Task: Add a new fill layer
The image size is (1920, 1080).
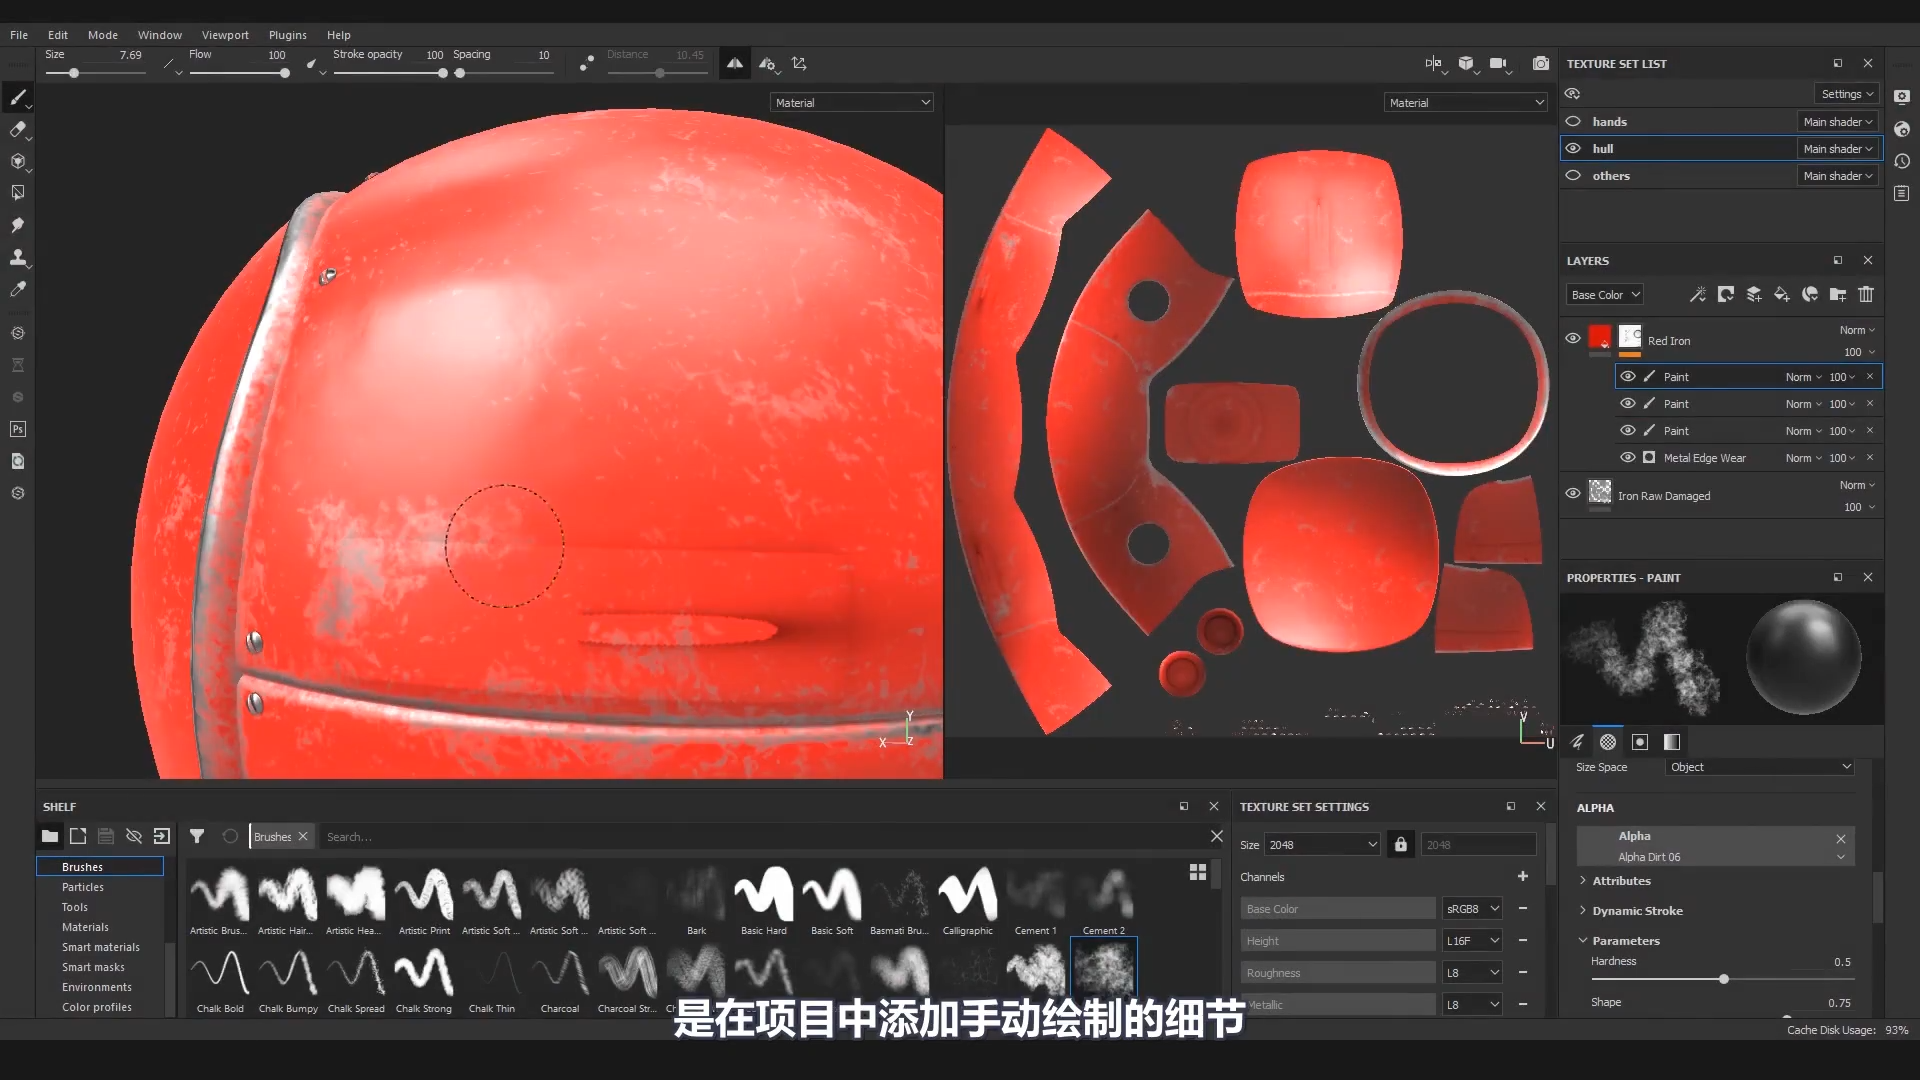Action: coord(1781,294)
